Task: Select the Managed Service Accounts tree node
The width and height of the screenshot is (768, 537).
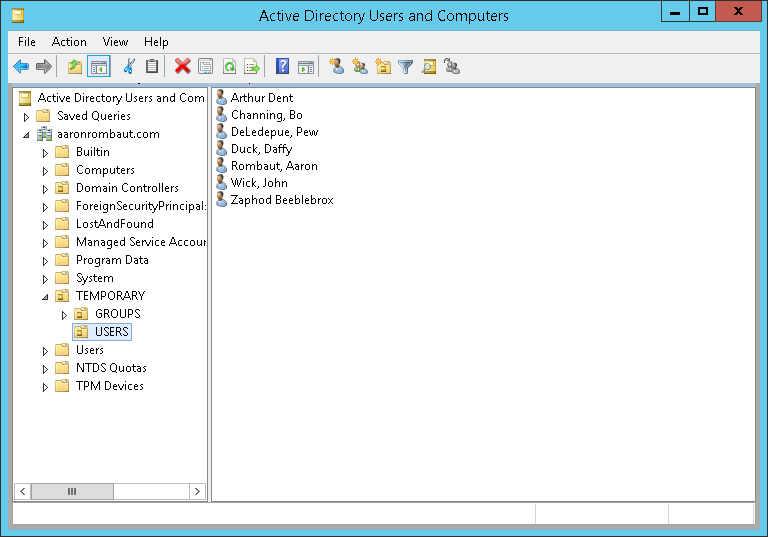Action: coord(141,242)
